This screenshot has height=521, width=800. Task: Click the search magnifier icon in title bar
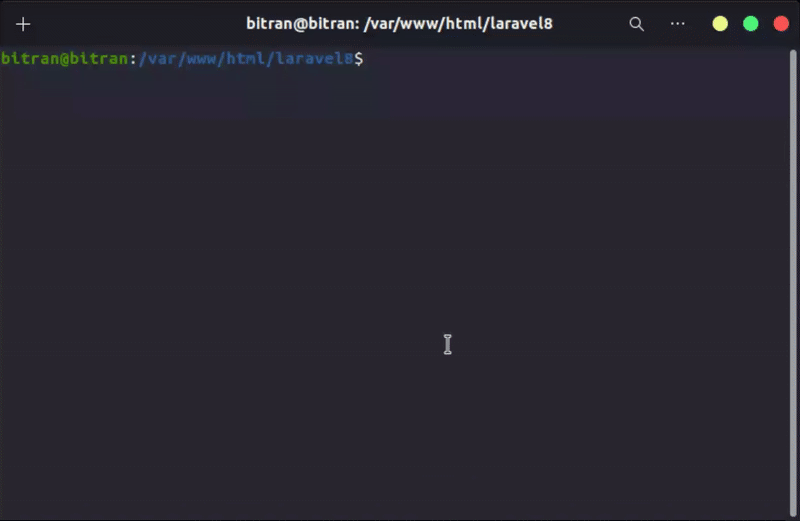(636, 24)
